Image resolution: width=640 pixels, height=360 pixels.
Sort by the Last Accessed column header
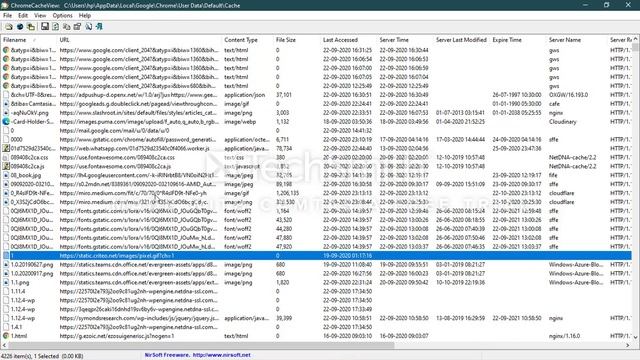[349, 40]
